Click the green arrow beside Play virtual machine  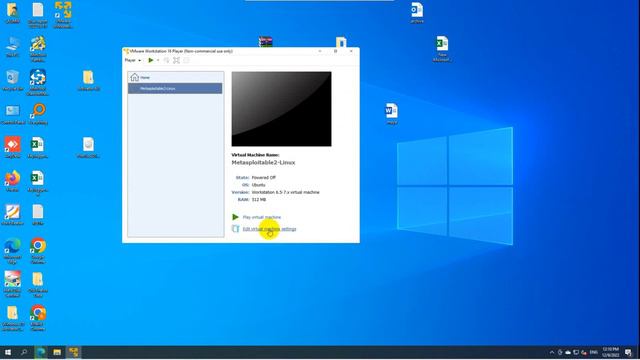[236, 217]
